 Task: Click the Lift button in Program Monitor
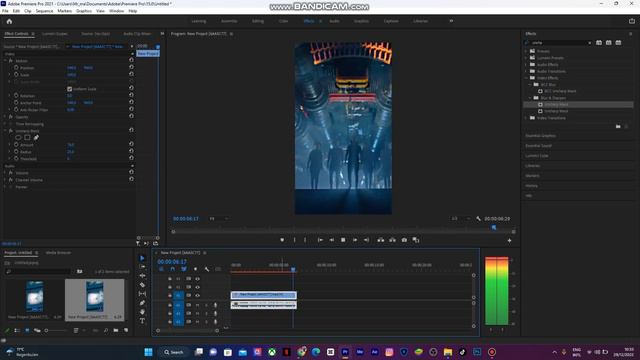(x=380, y=240)
